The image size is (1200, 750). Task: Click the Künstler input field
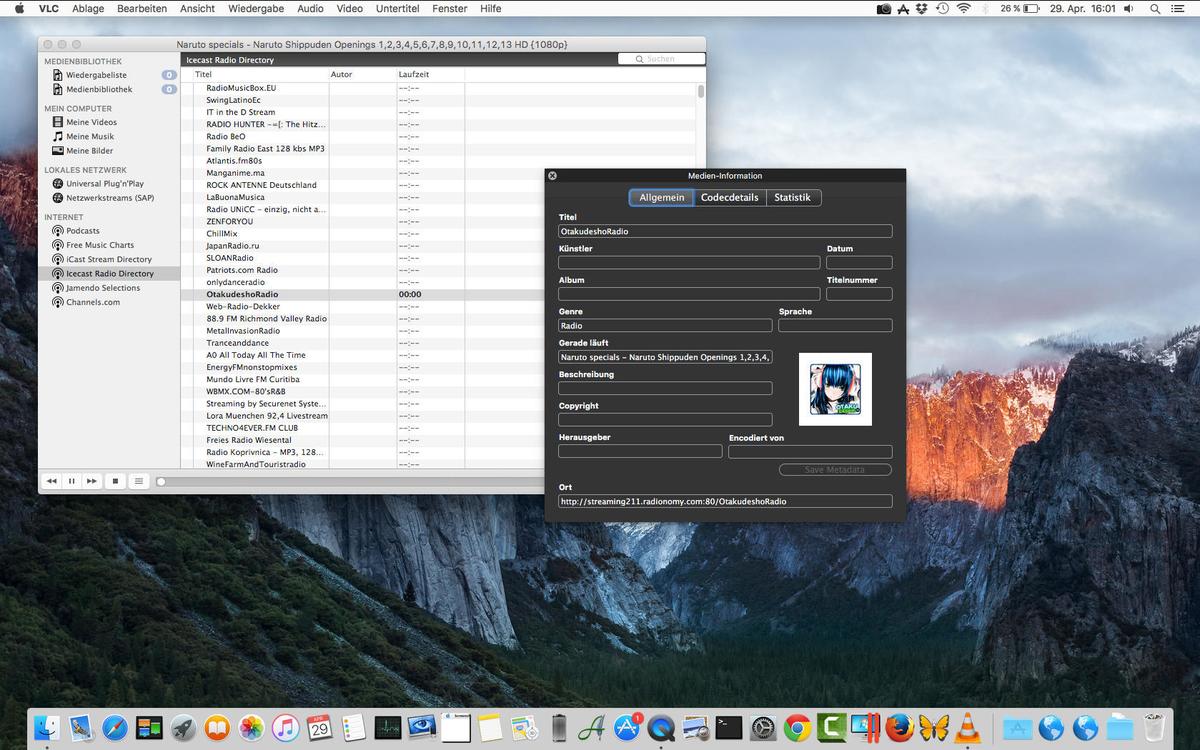689,263
